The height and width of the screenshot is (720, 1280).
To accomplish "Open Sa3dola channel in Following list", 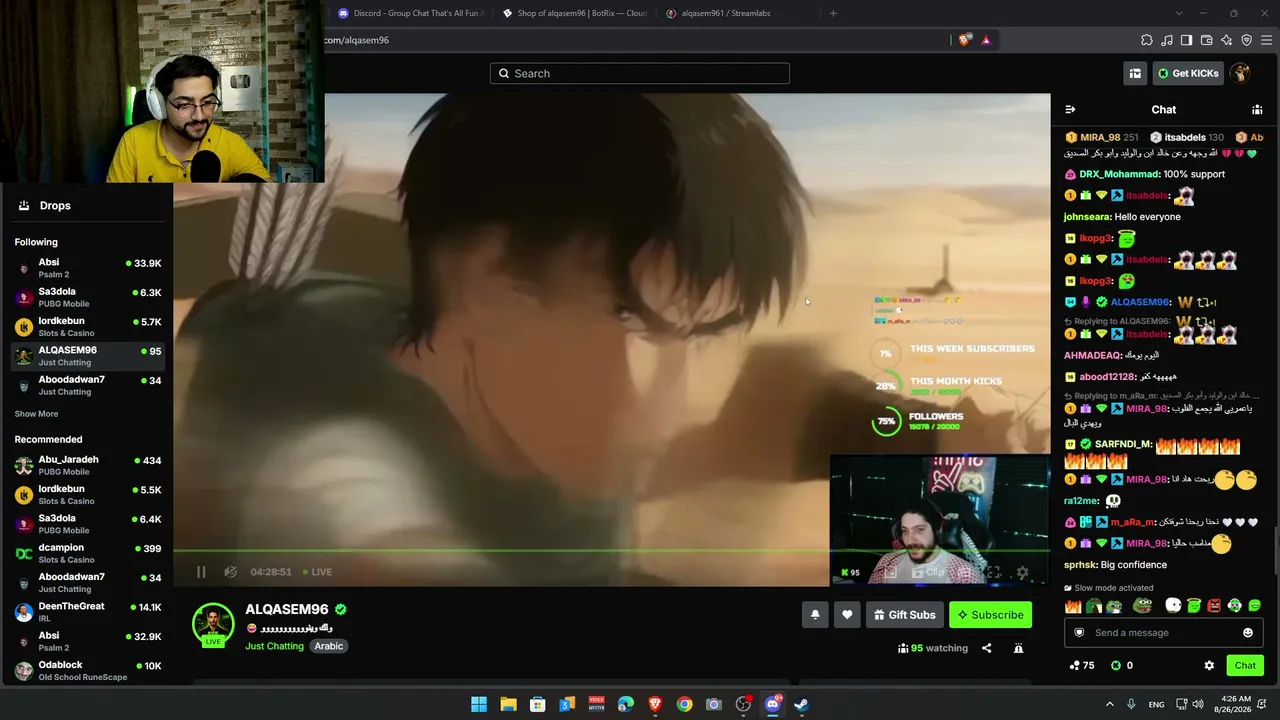I will click(86, 297).
